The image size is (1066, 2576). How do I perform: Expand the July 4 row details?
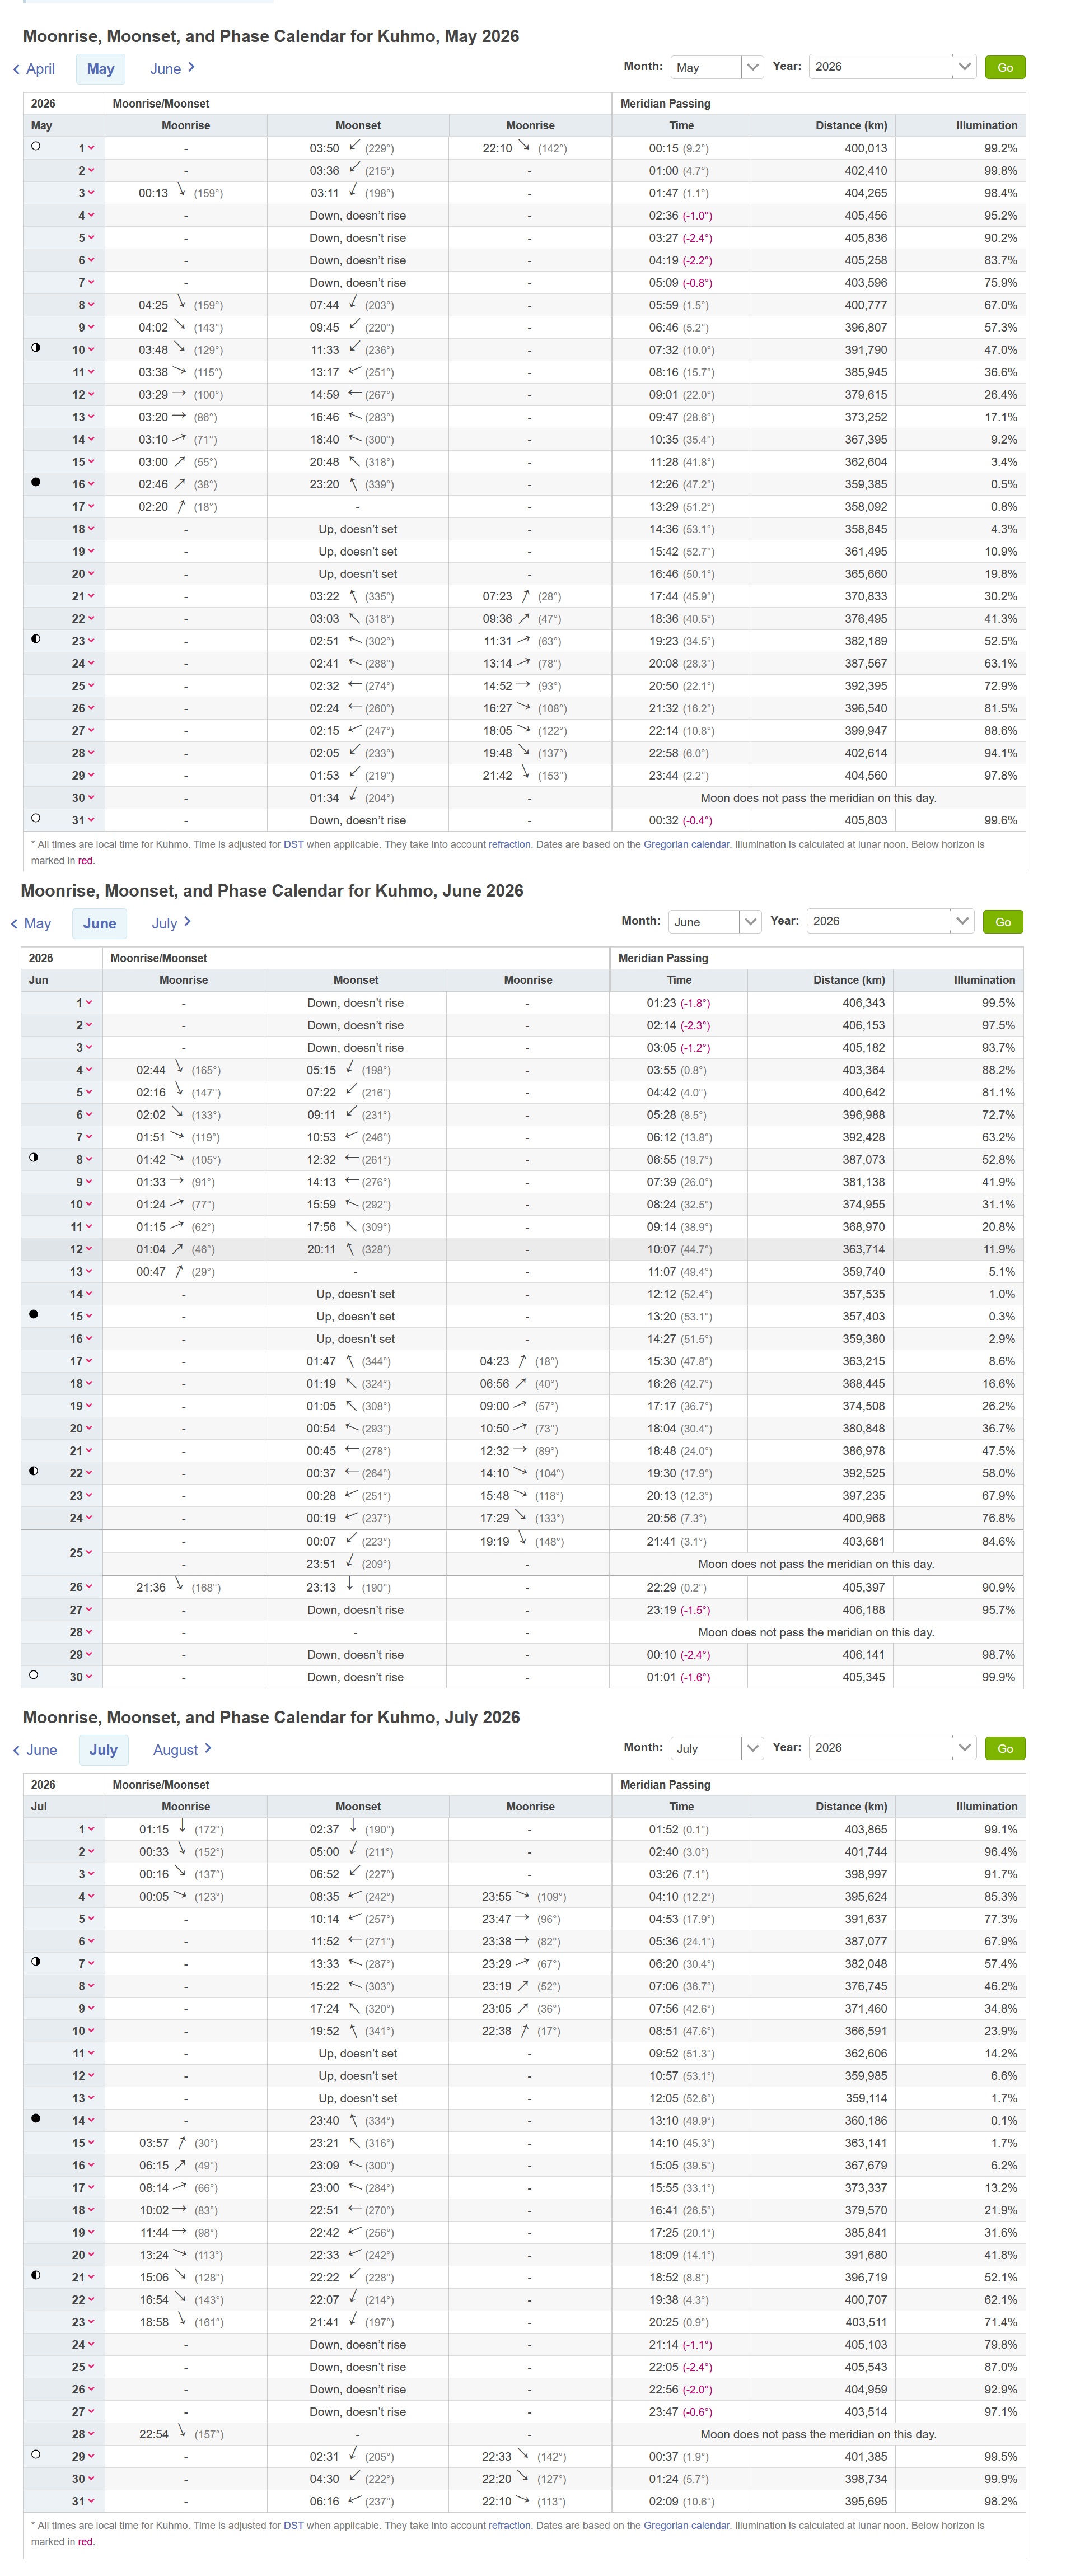91,1897
